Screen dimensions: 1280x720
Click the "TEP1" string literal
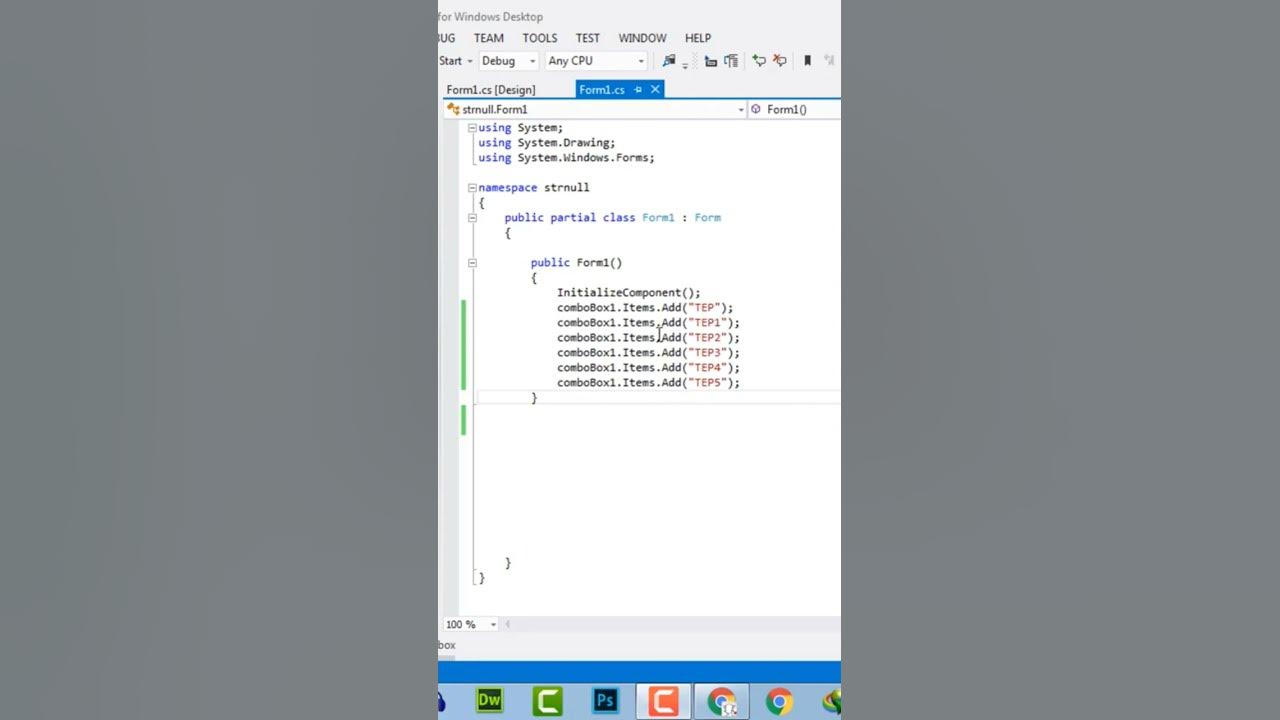point(707,323)
